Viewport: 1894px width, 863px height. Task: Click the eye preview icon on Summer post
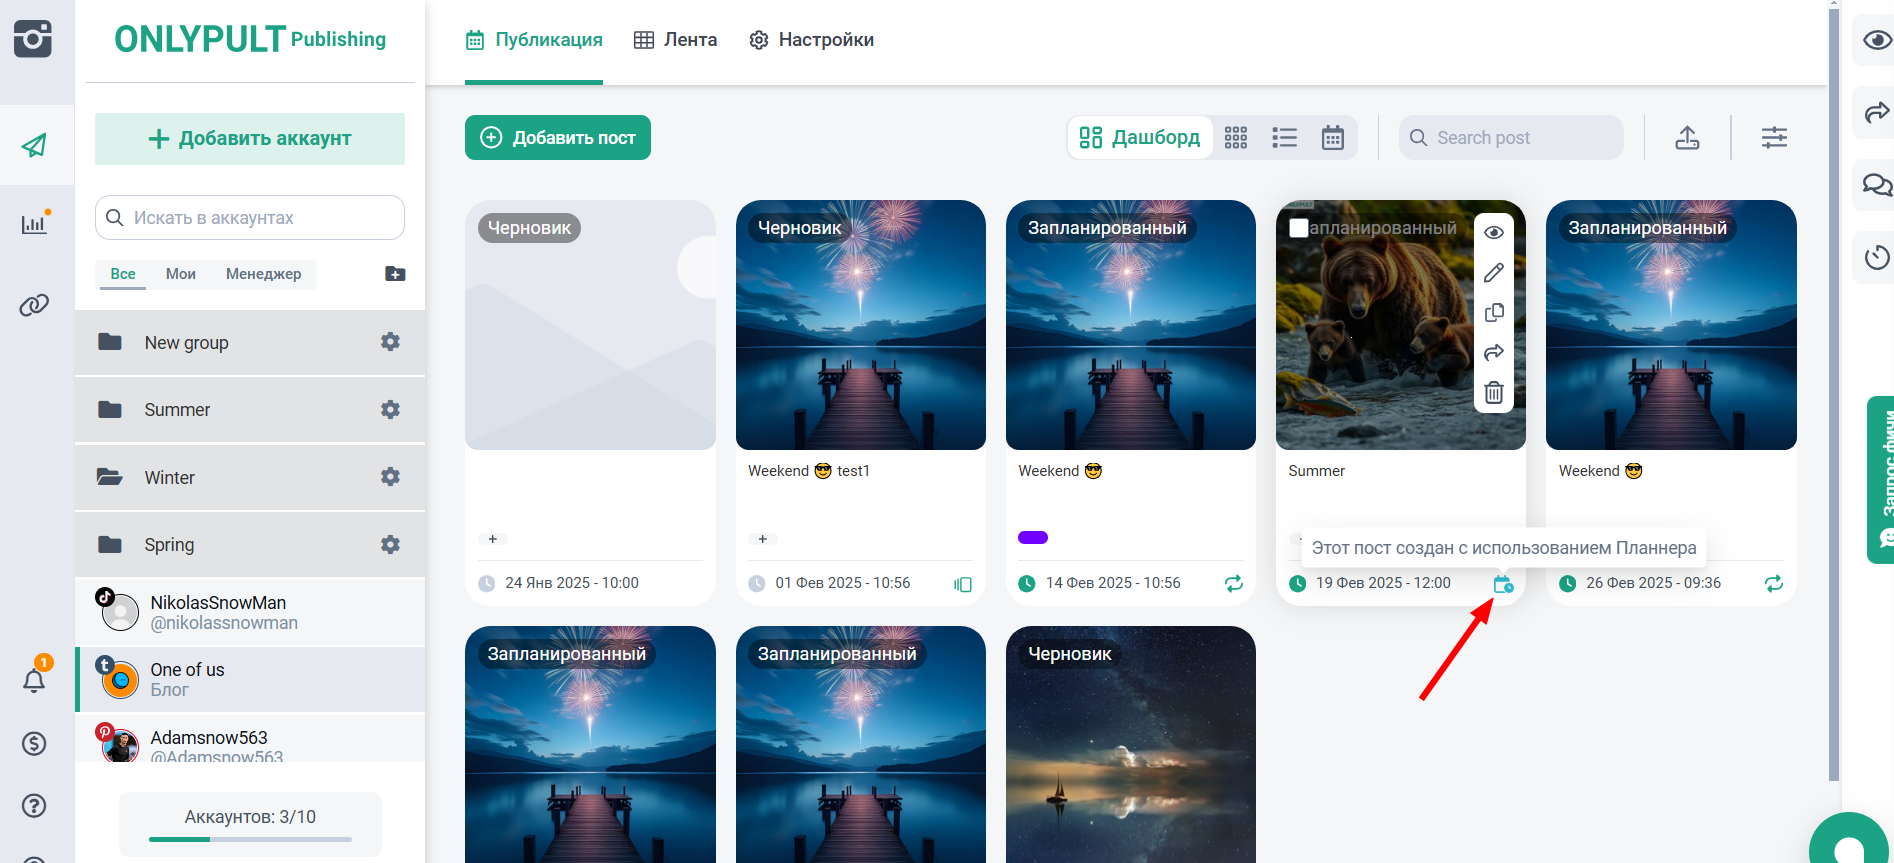(1493, 233)
